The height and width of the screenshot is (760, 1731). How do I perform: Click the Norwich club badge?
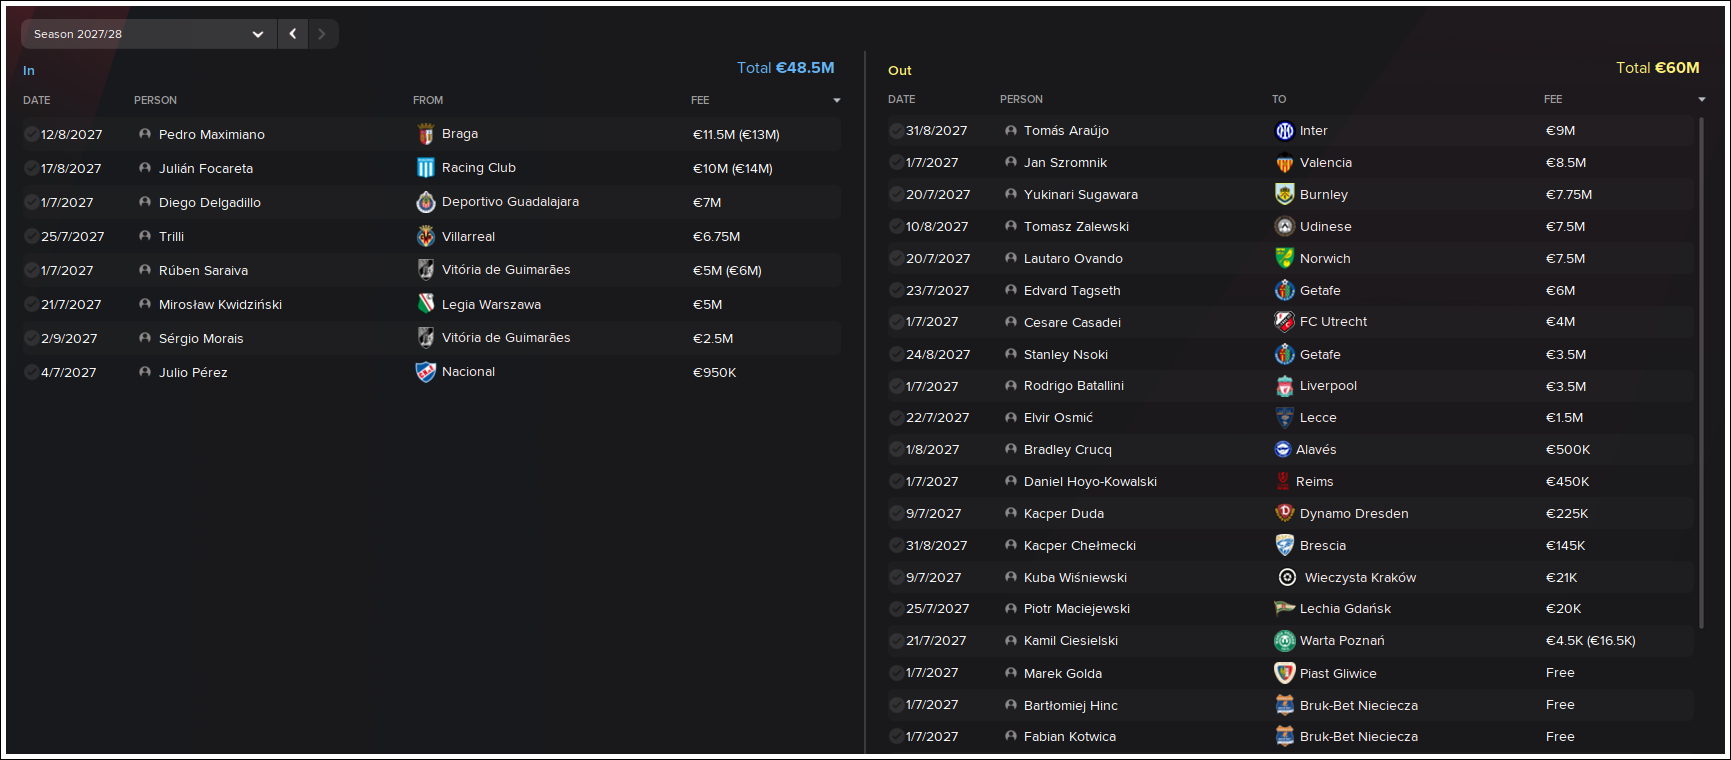click(x=1285, y=258)
